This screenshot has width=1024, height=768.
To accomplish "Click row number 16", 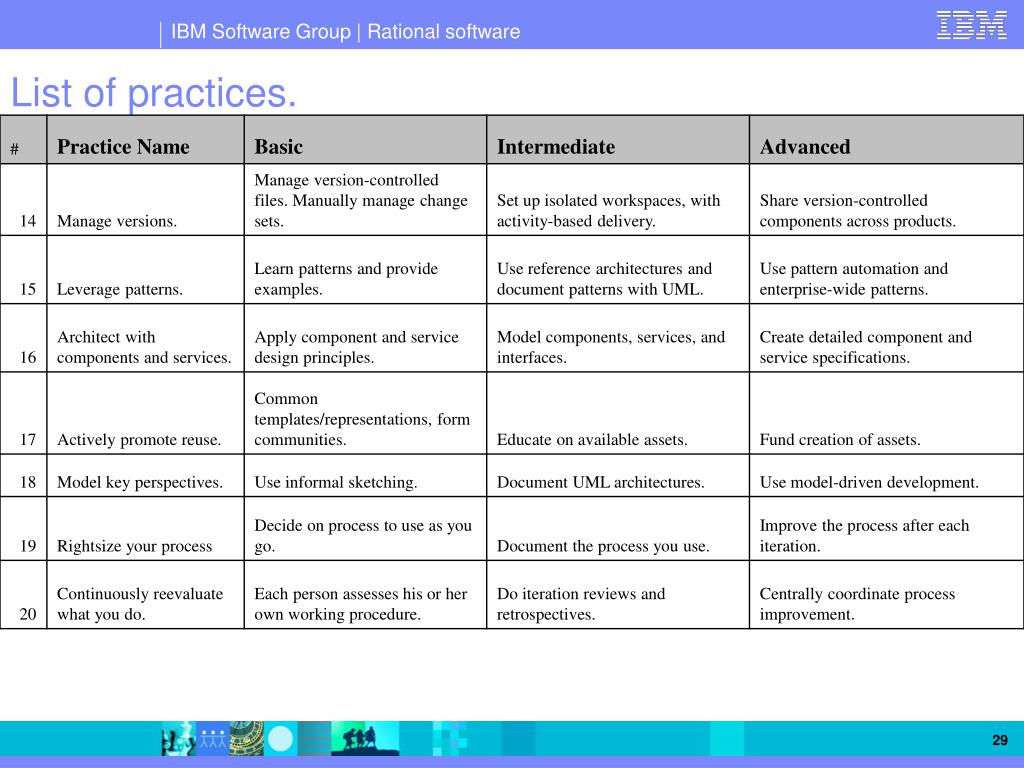I will tap(27, 357).
